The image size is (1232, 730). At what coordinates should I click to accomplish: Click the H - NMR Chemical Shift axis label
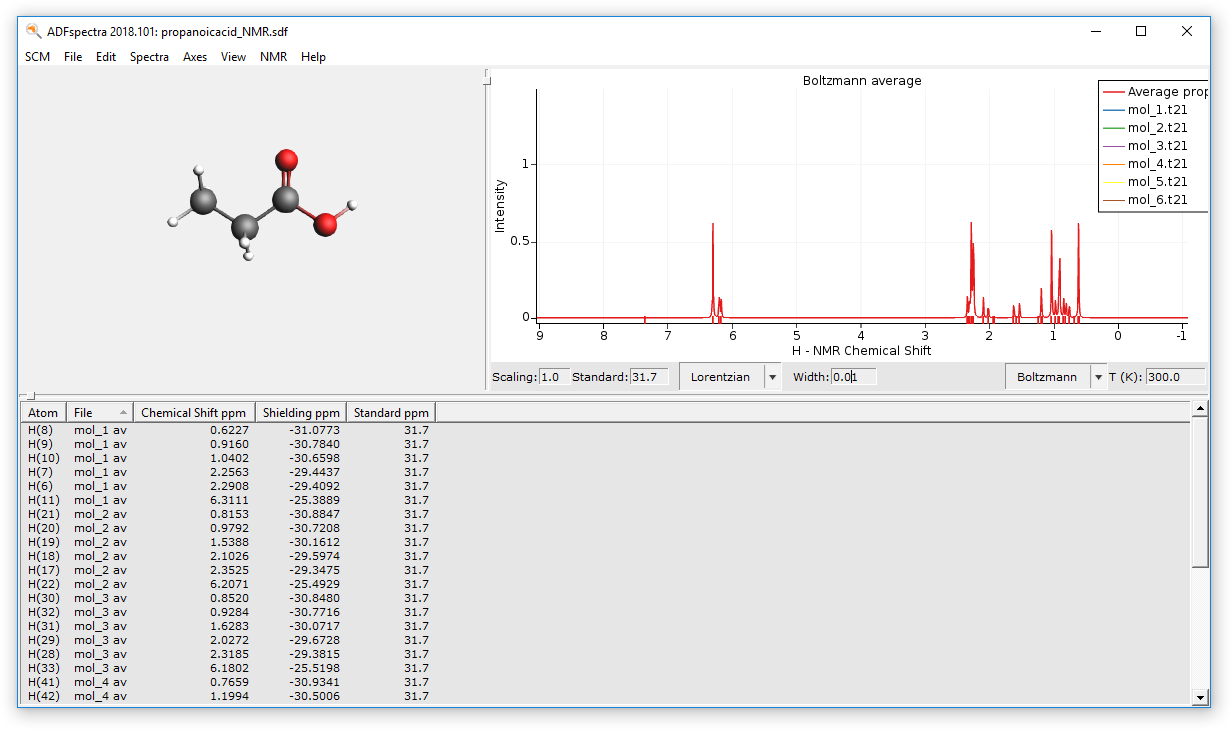click(861, 351)
